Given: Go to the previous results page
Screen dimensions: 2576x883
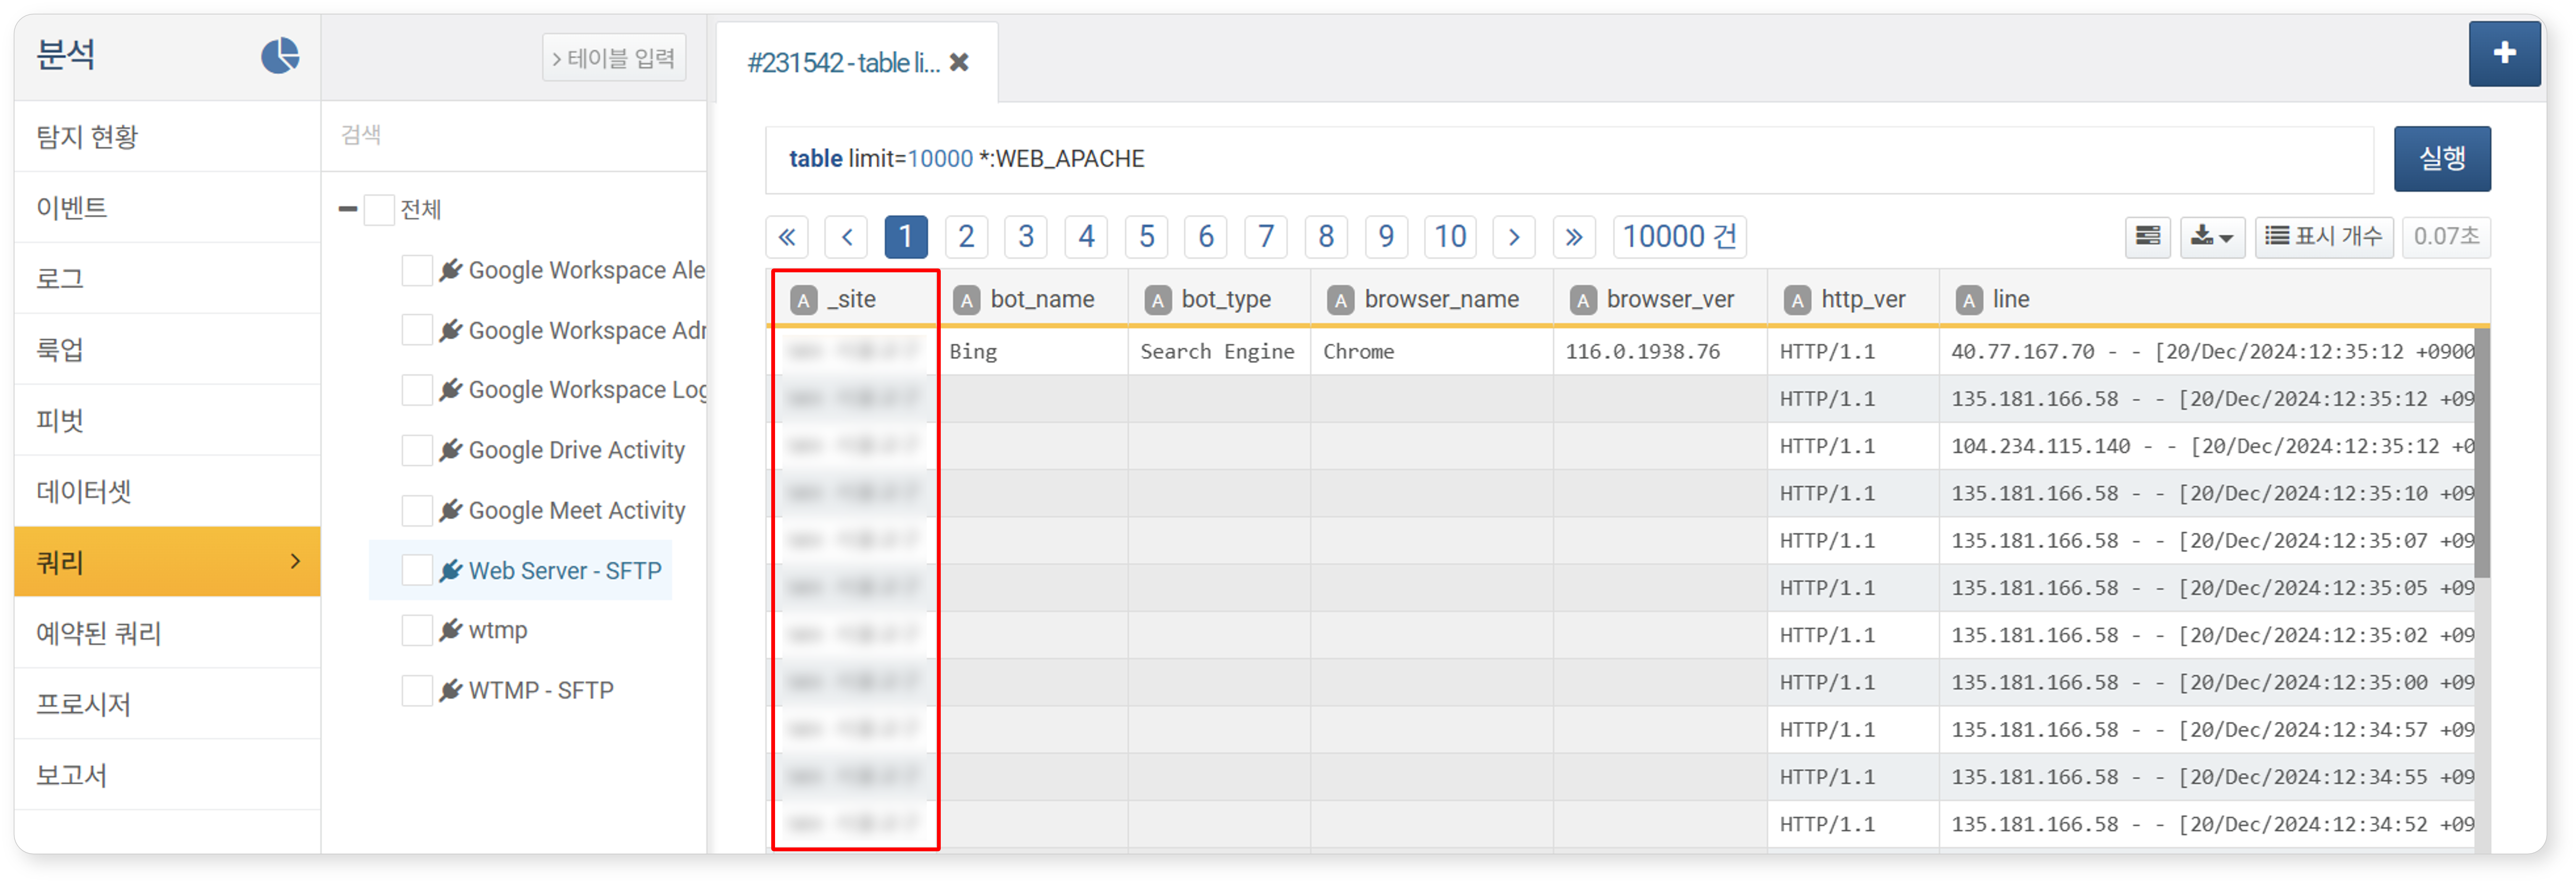Looking at the screenshot, I should coord(846,237).
